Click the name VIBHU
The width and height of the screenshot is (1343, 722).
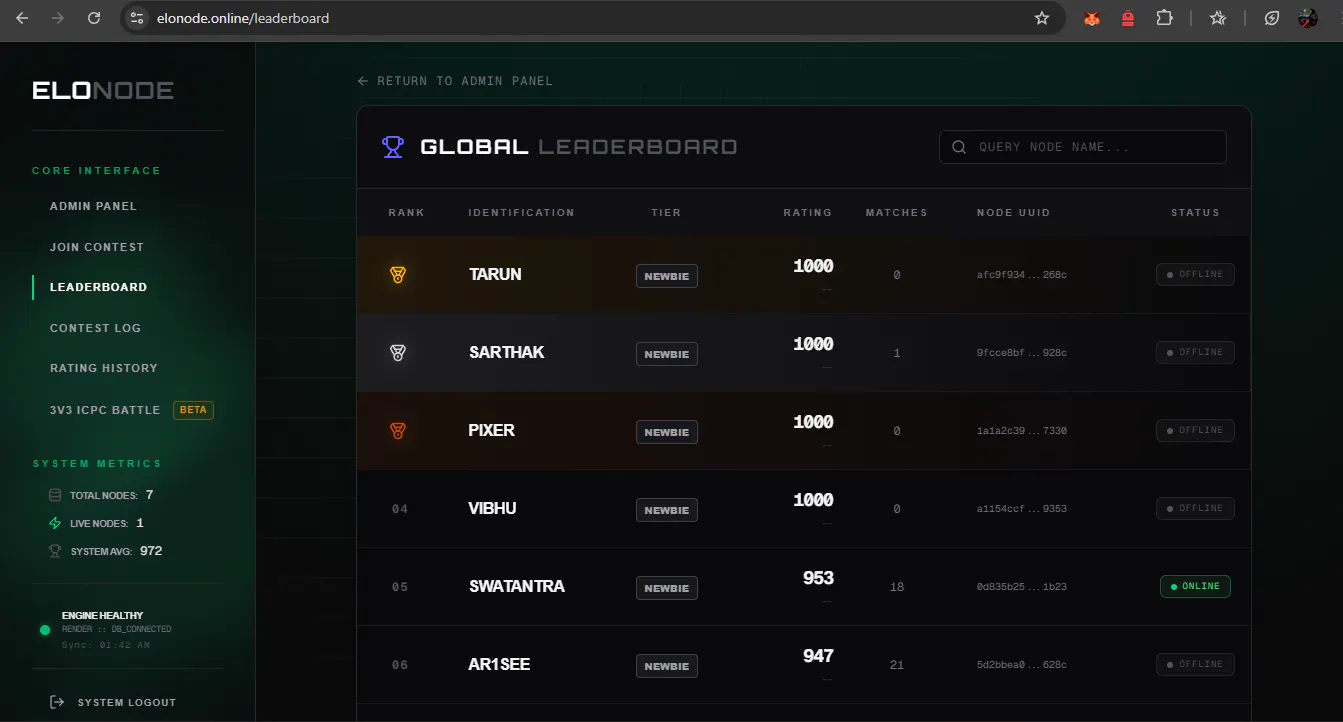click(493, 508)
